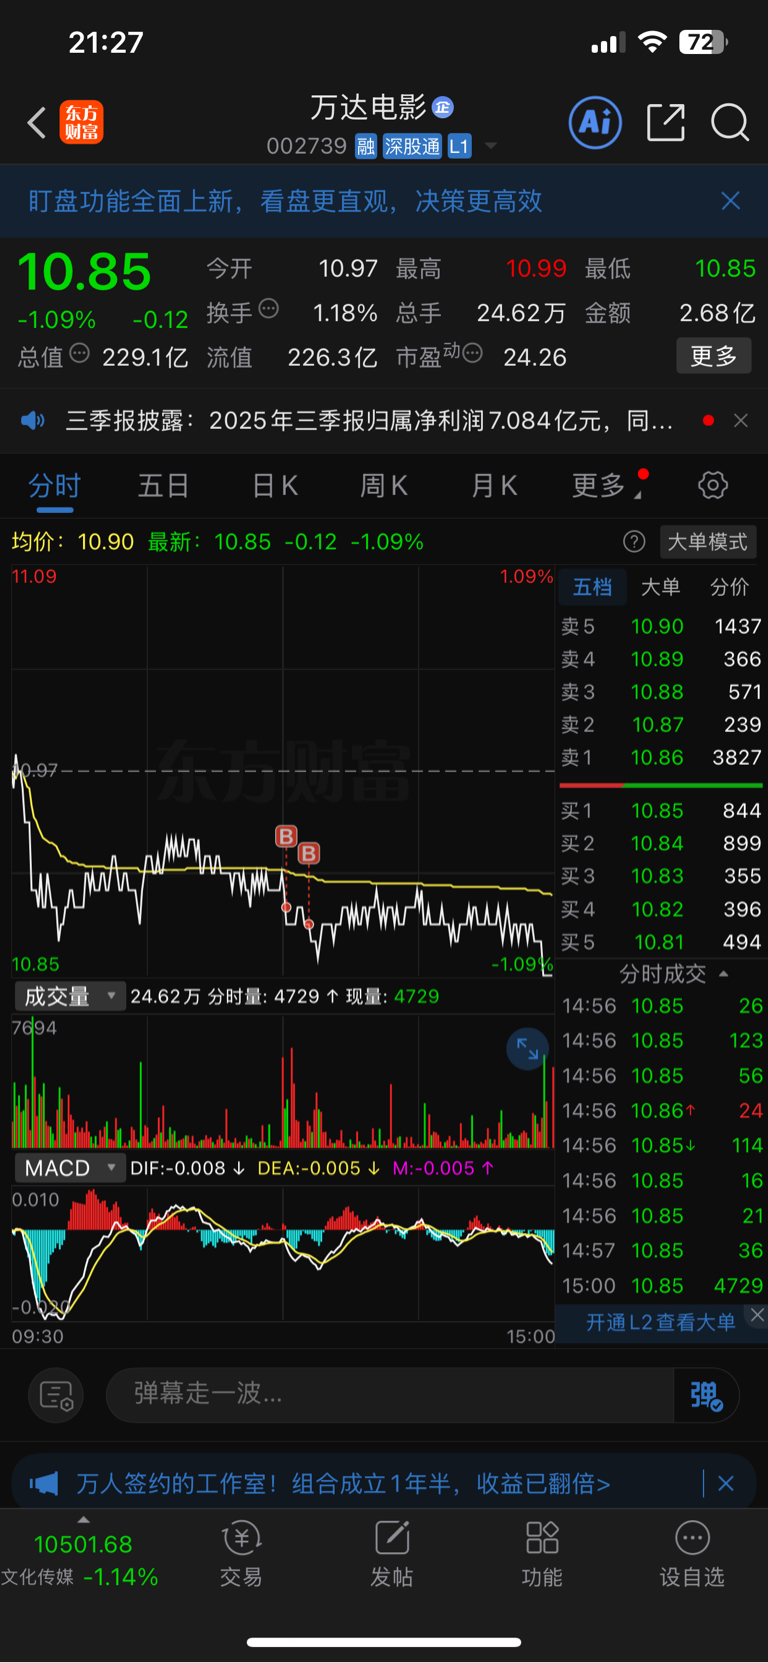Expand stock switcher arrow beside L1

click(491, 147)
